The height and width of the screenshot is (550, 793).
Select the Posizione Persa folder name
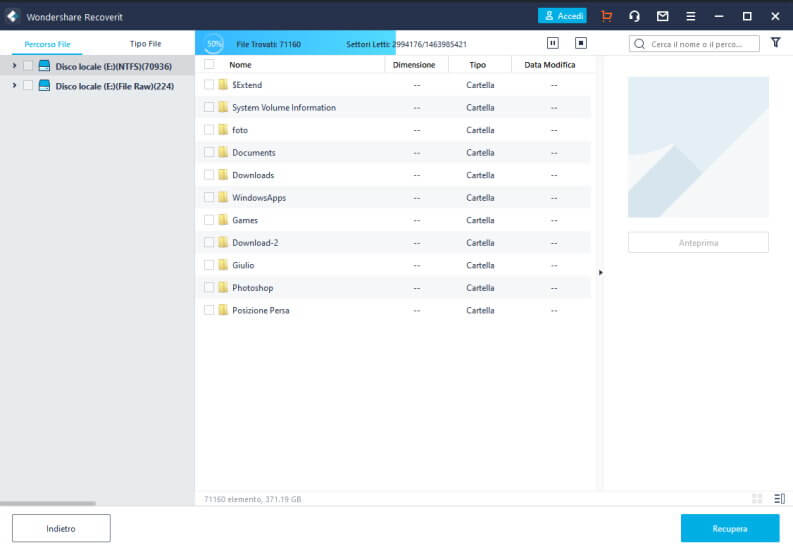260,310
